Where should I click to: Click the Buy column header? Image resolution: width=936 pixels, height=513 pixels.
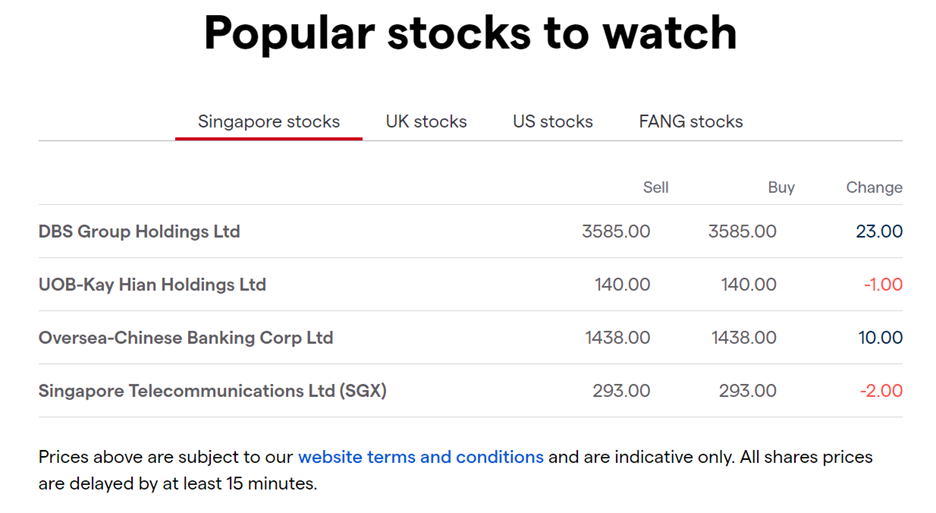pyautogui.click(x=781, y=188)
